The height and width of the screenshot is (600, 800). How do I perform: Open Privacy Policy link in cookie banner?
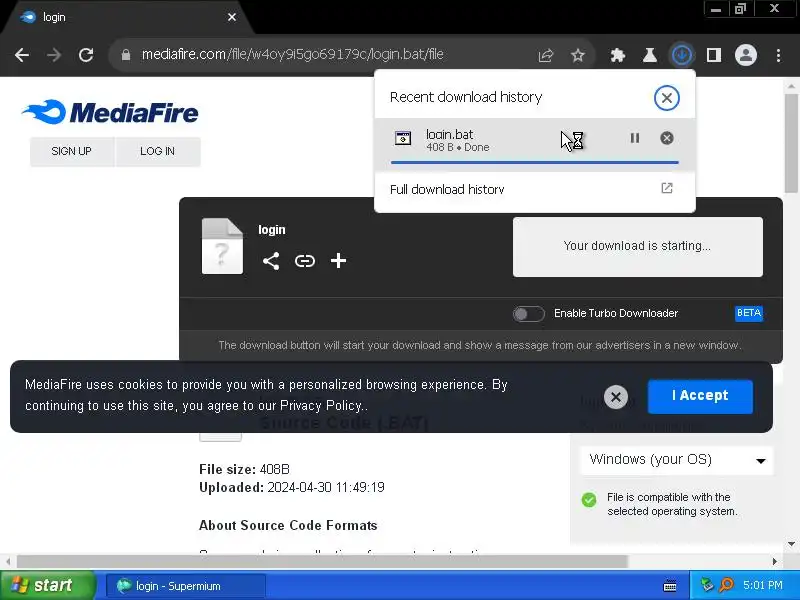[321, 406]
